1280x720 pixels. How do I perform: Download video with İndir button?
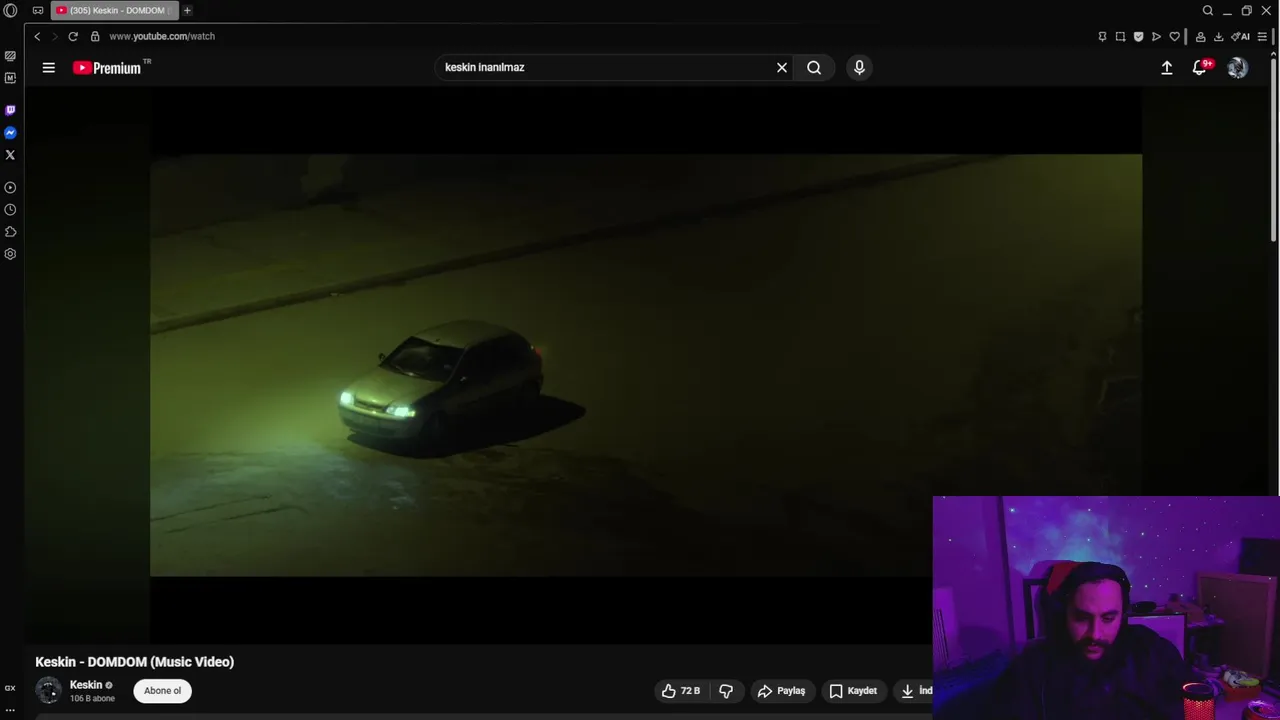[914, 691]
